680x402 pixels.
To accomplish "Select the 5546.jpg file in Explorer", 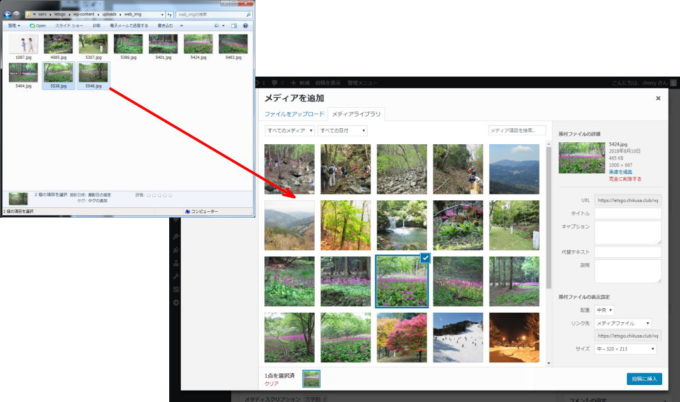I will (x=93, y=74).
